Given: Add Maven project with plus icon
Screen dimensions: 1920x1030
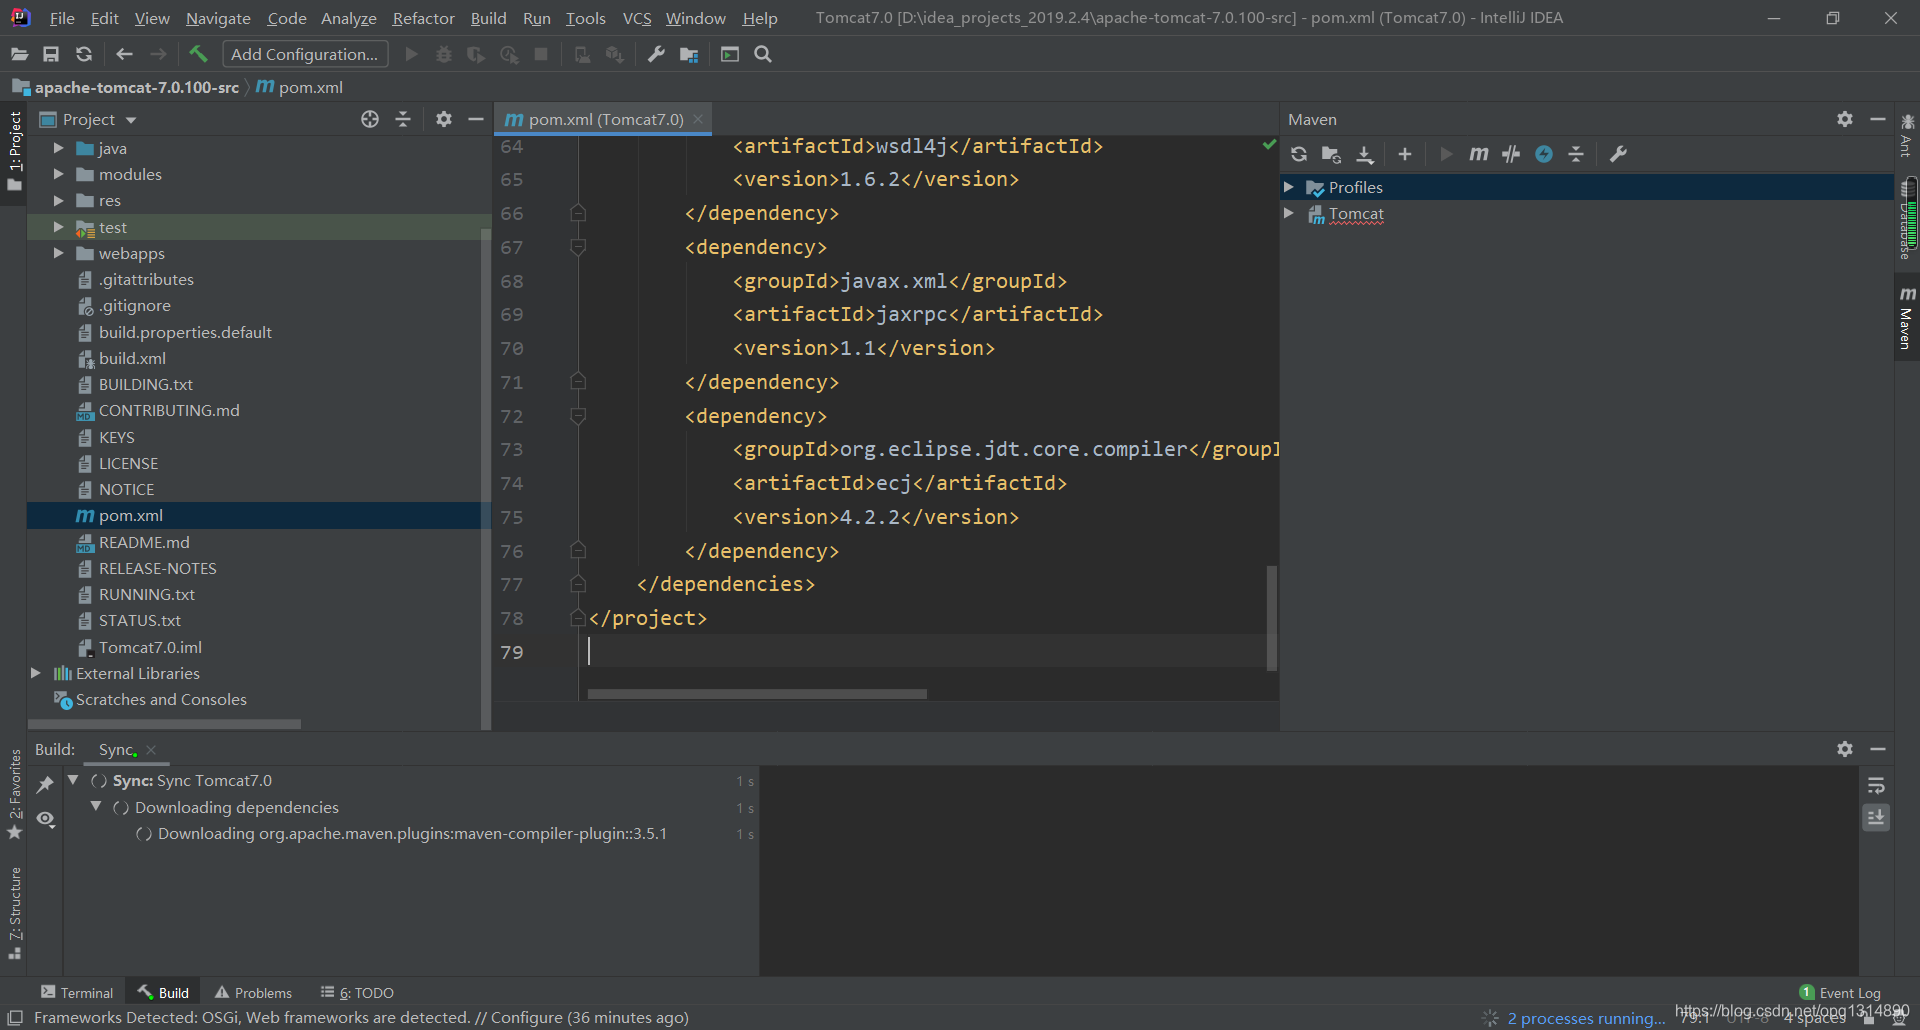Looking at the screenshot, I should pyautogui.click(x=1405, y=154).
